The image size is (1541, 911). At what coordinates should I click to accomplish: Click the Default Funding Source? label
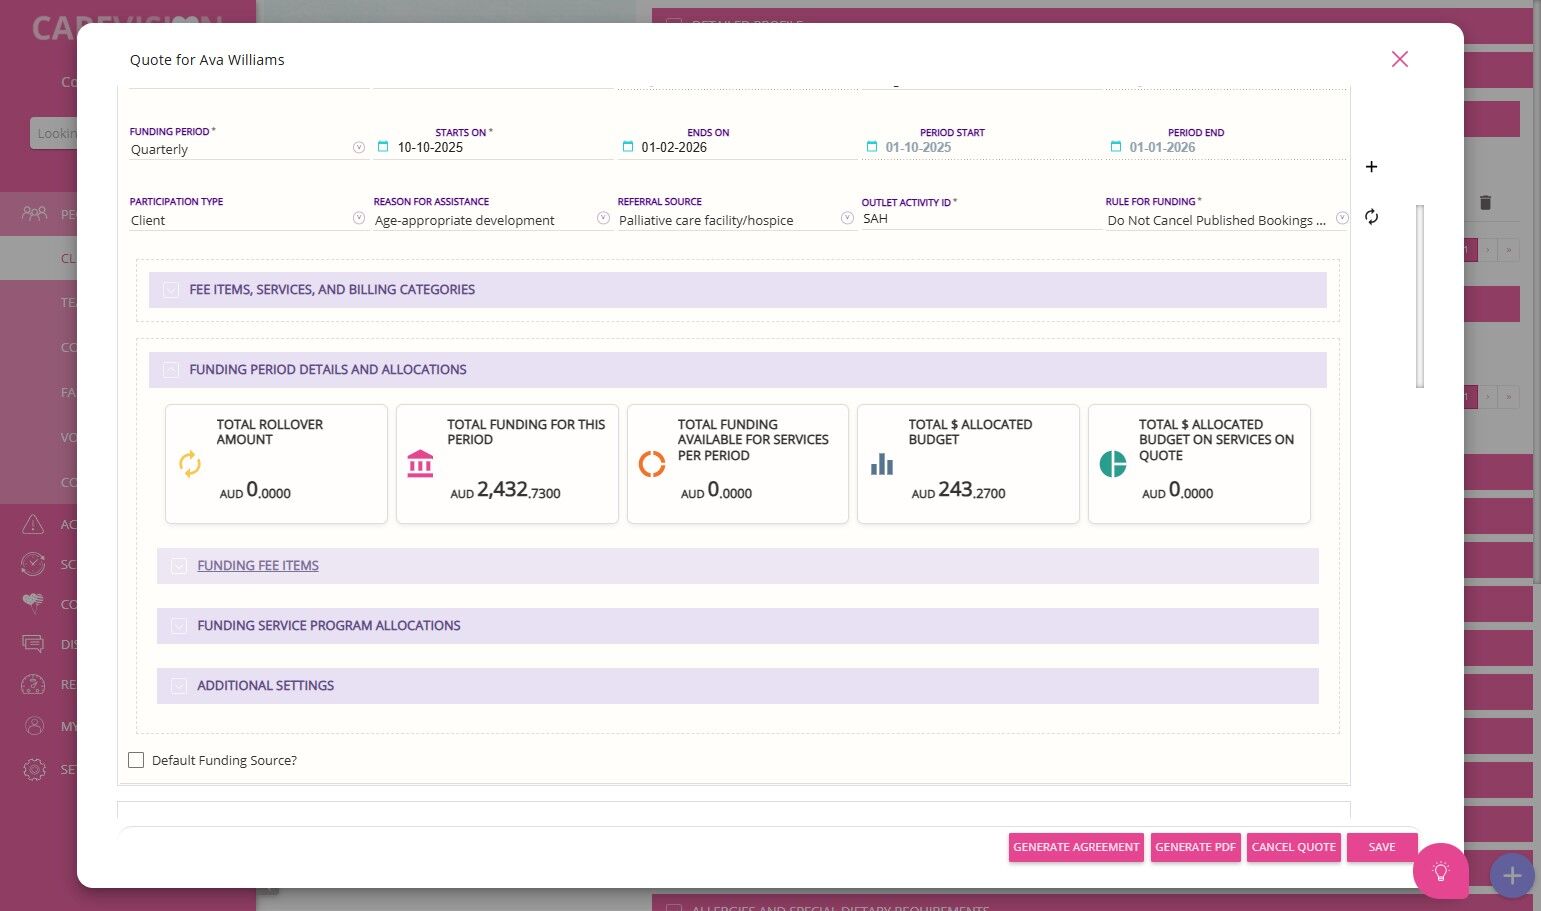coord(224,761)
